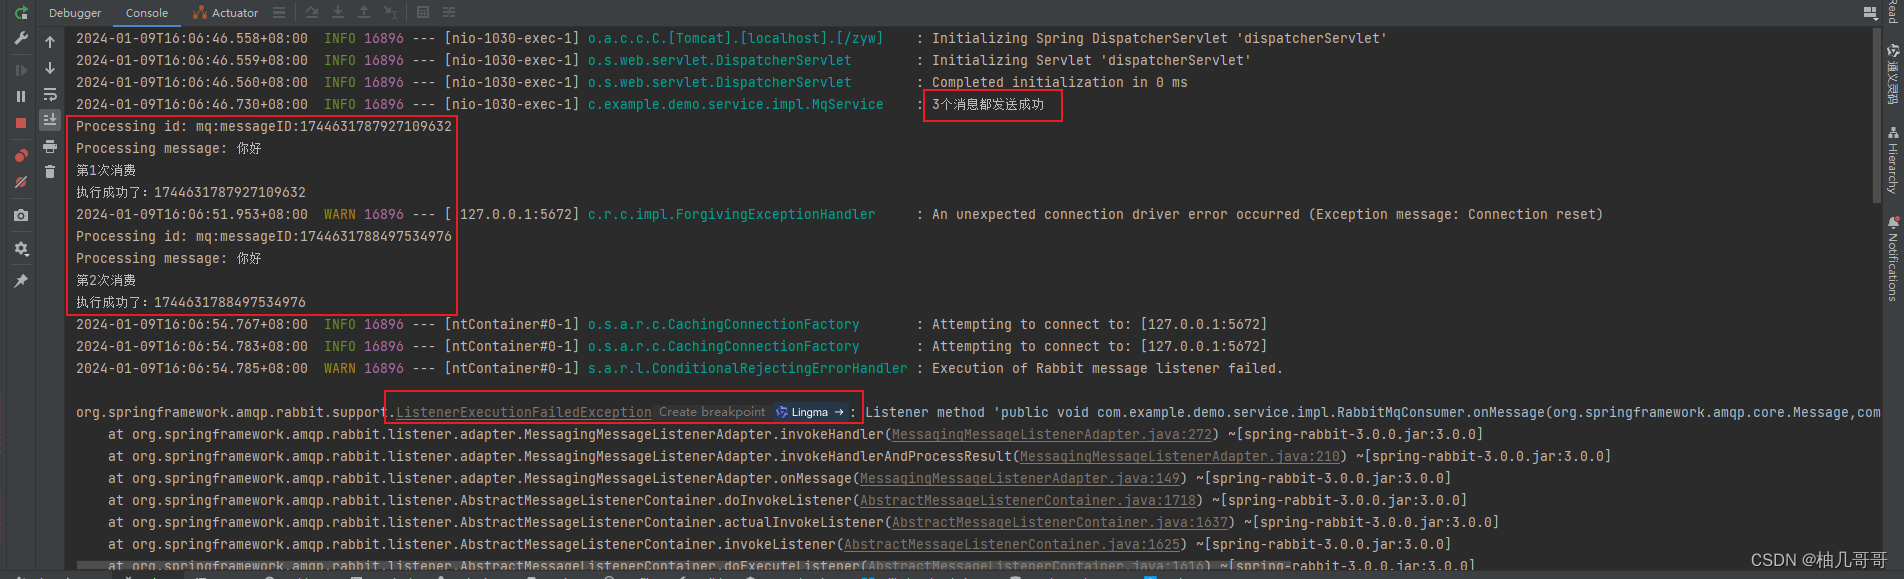Click the Resume Program icon
1904x579 pixels.
[x=21, y=70]
